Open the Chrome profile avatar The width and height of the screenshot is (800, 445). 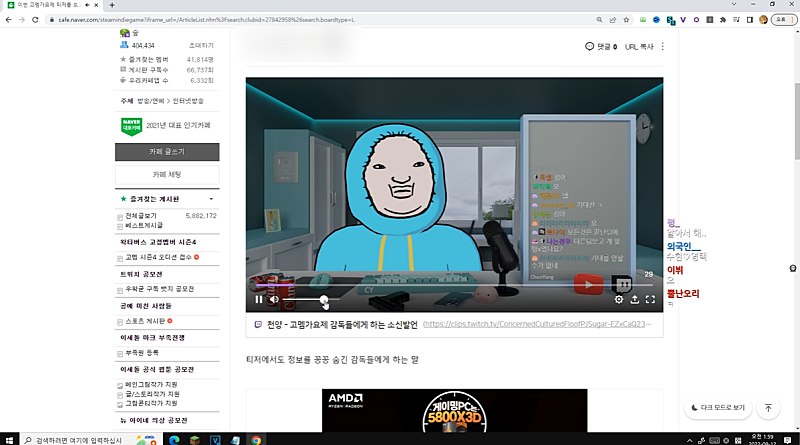click(763, 19)
